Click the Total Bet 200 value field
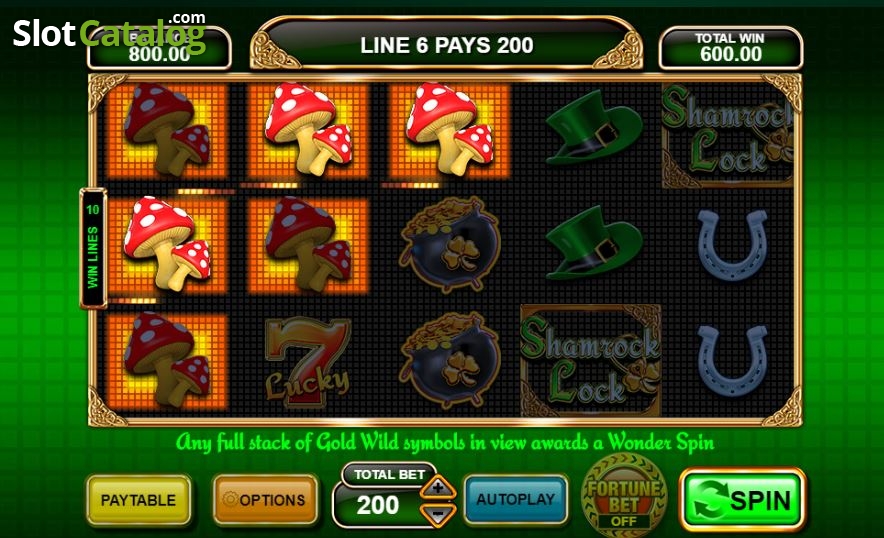Image resolution: width=884 pixels, height=538 pixels. [378, 504]
